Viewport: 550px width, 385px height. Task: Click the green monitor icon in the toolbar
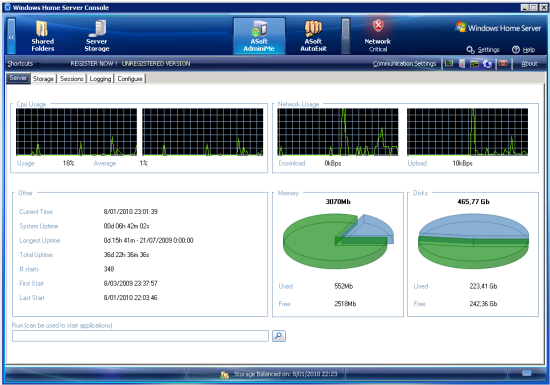click(x=449, y=63)
